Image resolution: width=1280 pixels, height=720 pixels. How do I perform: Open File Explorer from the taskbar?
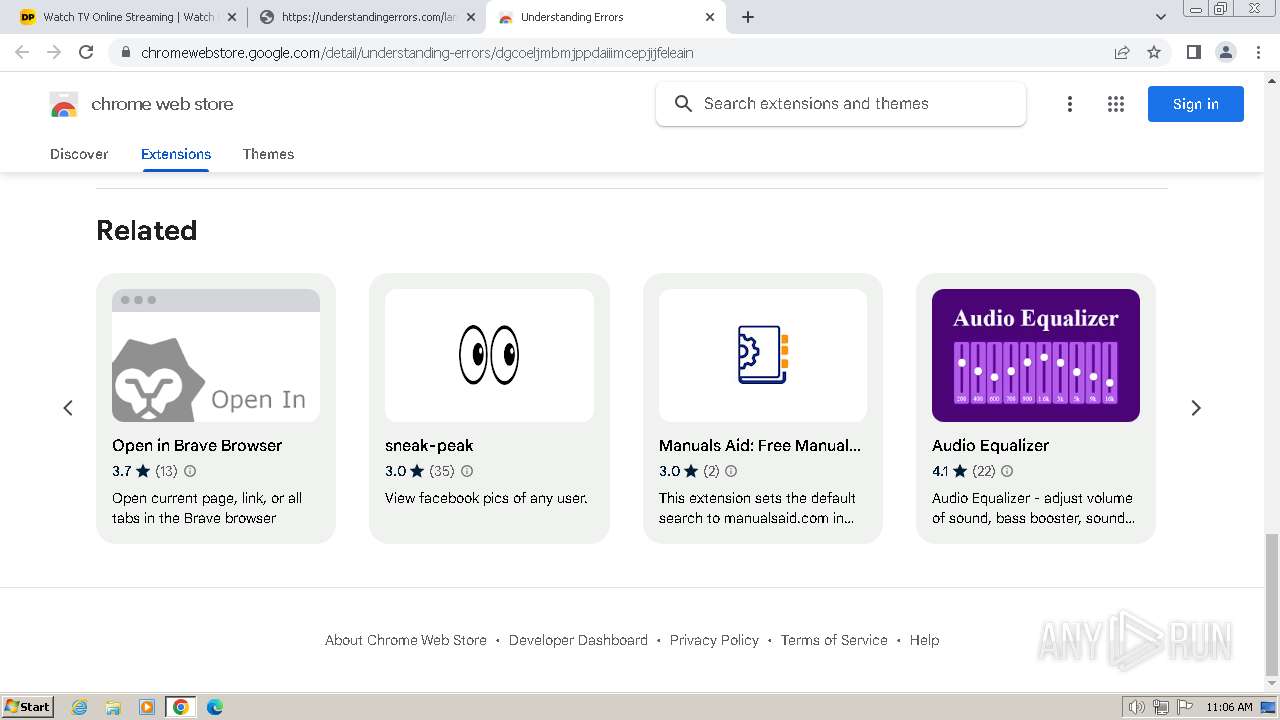pyautogui.click(x=113, y=707)
